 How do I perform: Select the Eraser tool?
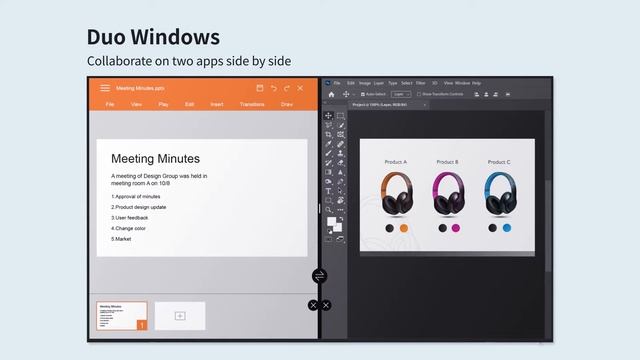click(340, 163)
